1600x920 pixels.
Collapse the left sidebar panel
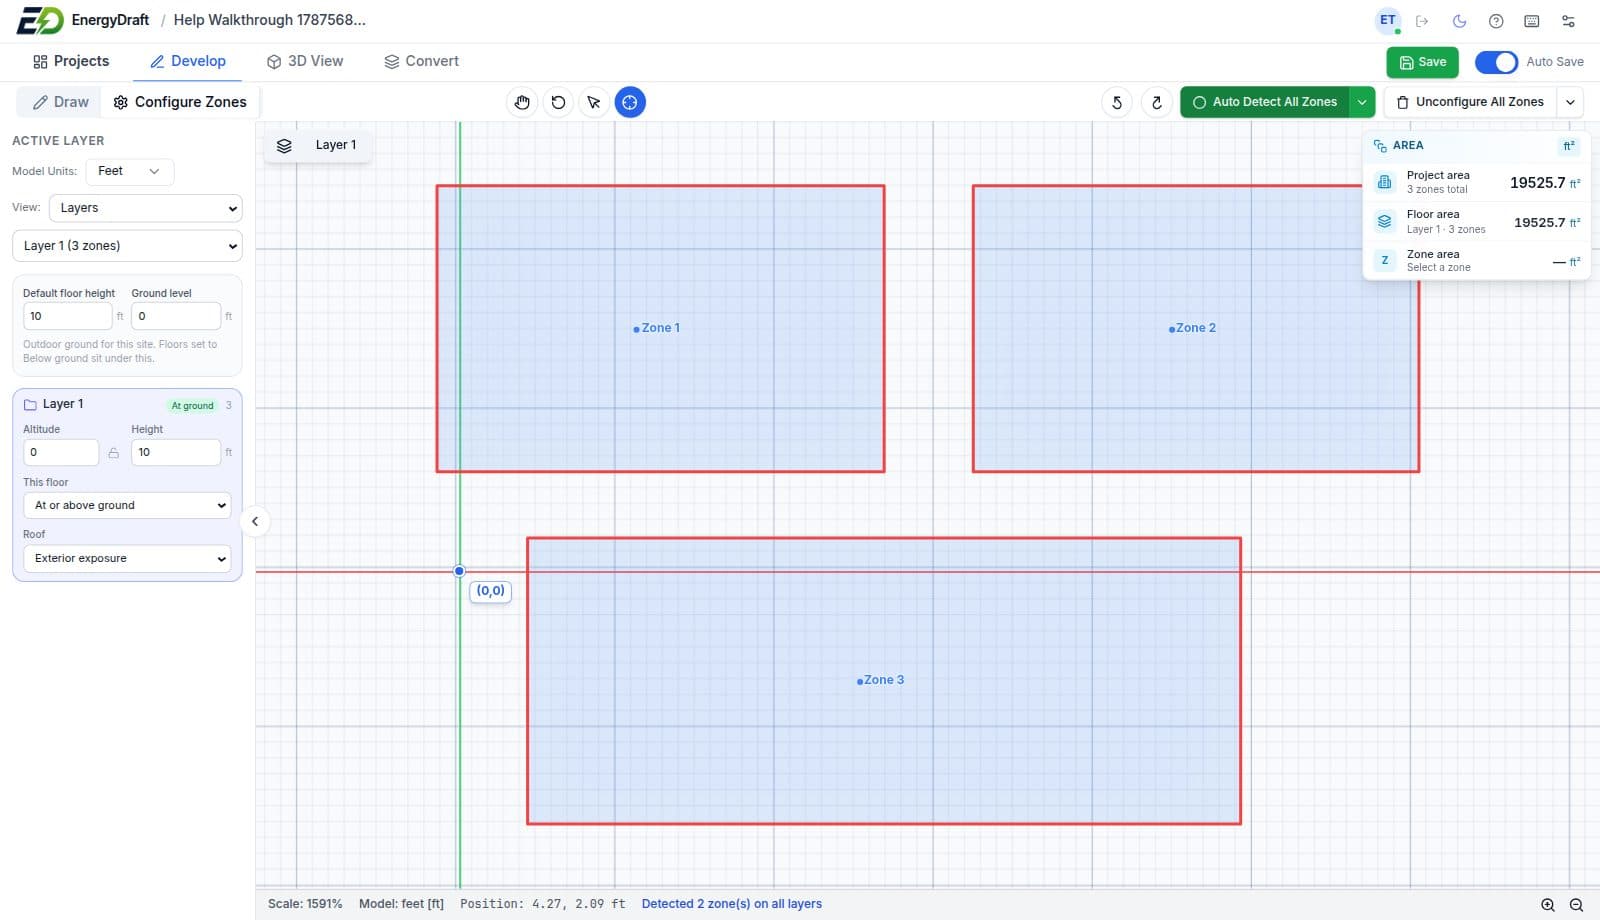click(255, 521)
